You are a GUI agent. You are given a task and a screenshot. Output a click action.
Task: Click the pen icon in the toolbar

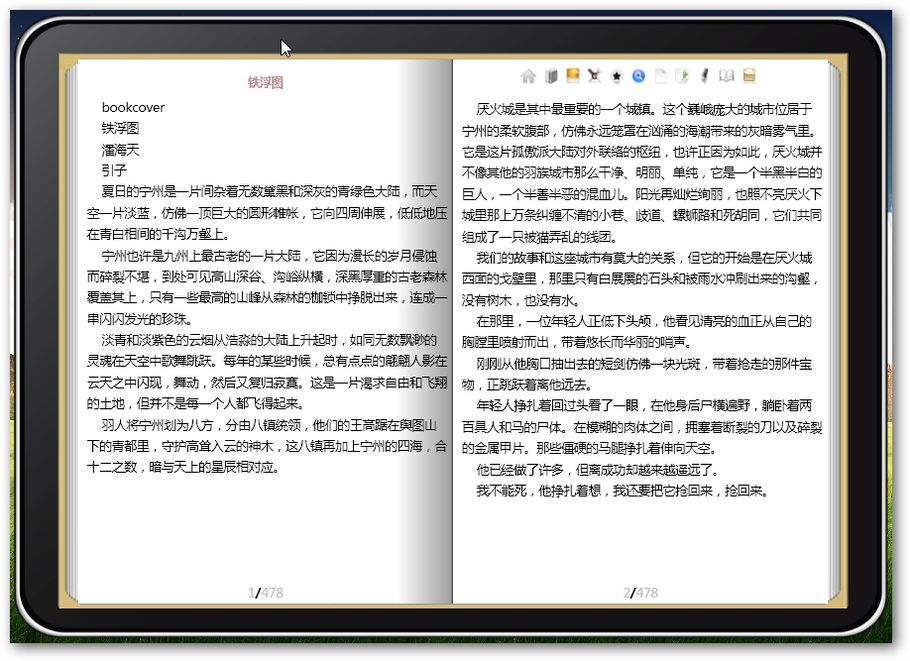coord(704,76)
